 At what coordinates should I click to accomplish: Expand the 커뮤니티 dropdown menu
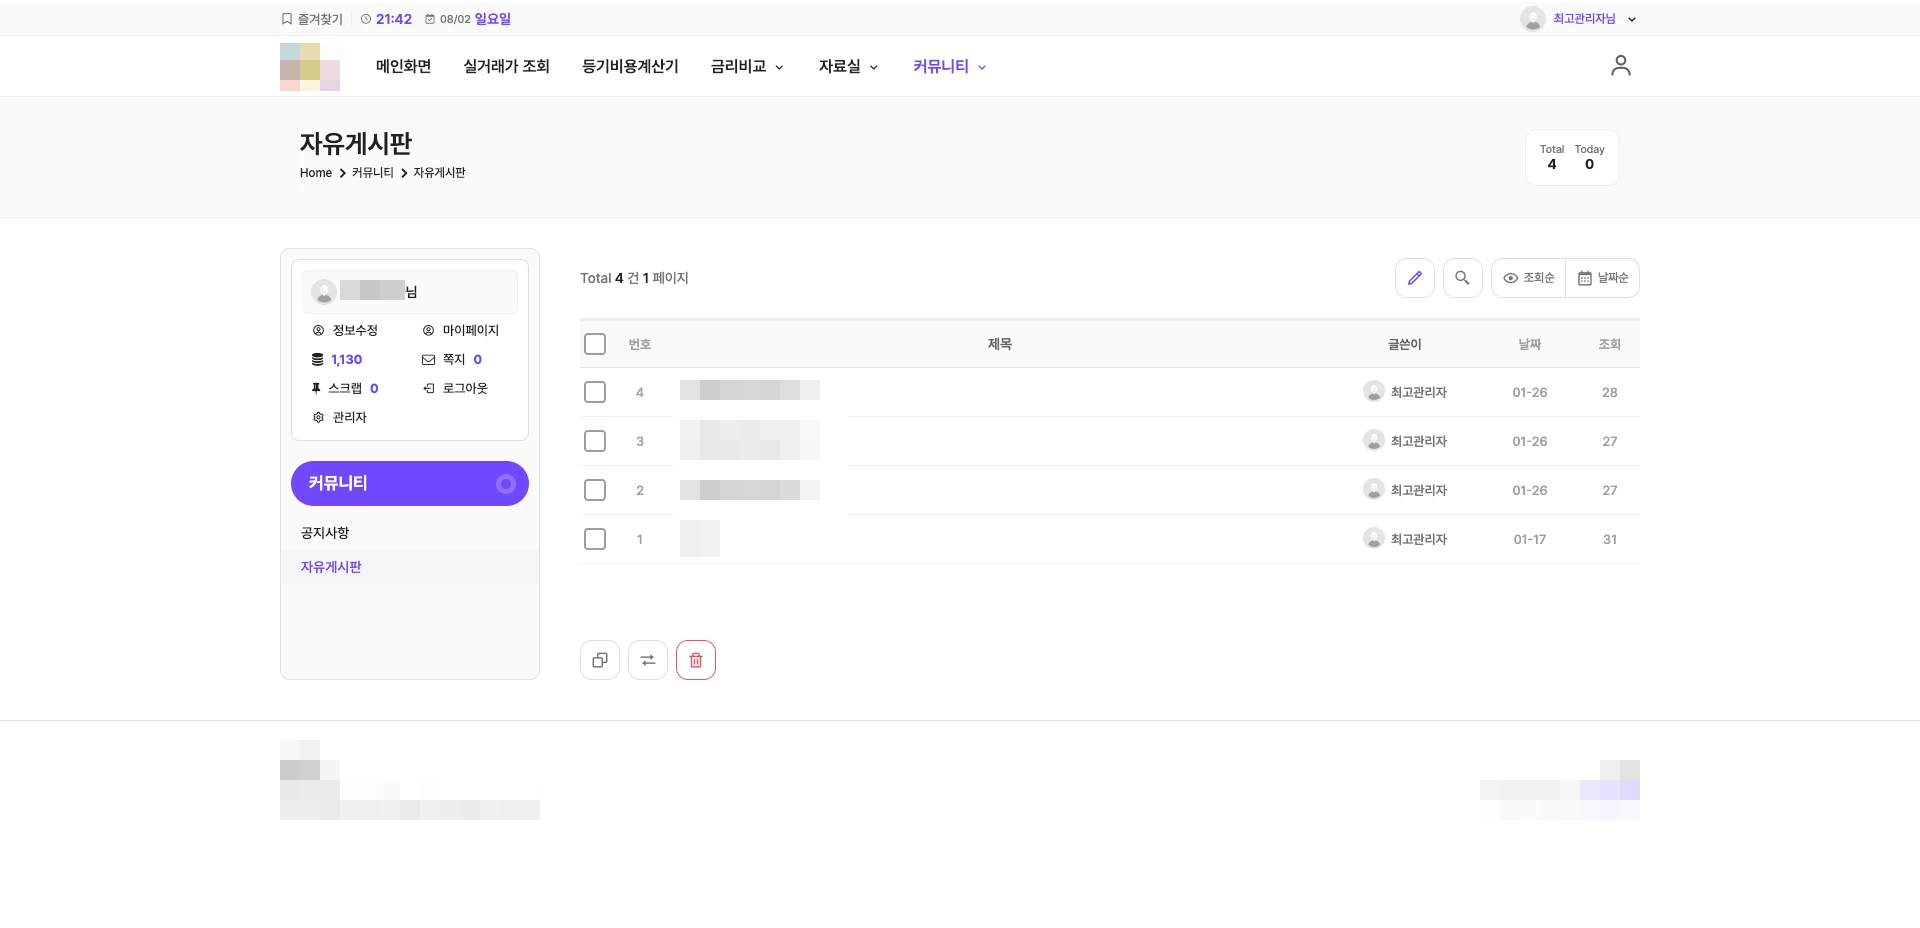pyautogui.click(x=949, y=66)
